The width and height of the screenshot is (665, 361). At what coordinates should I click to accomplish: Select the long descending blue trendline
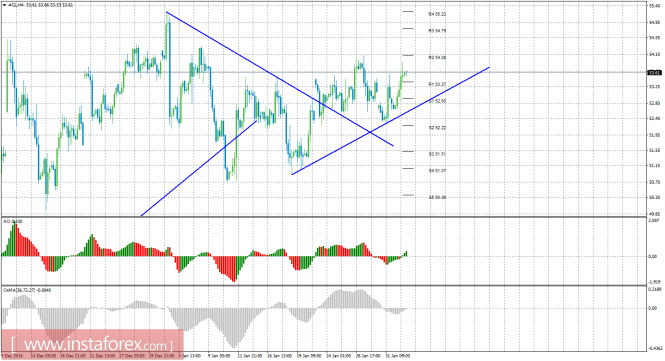tap(280, 79)
